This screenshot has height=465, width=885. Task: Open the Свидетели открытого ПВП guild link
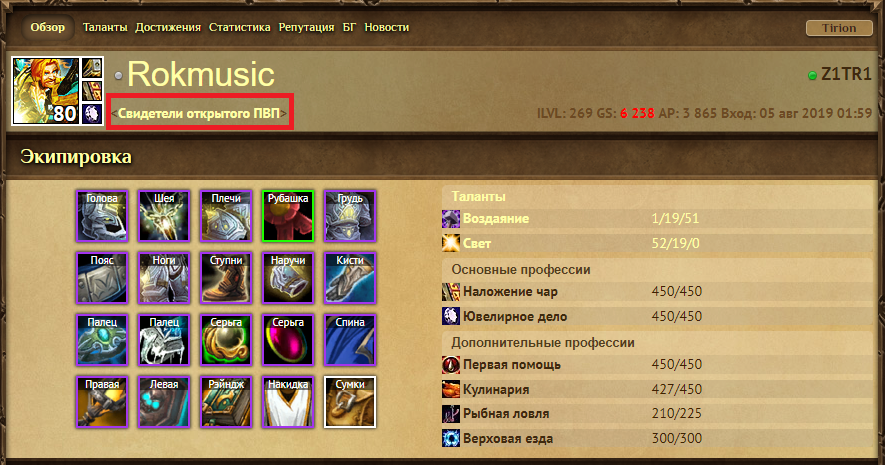pos(199,113)
